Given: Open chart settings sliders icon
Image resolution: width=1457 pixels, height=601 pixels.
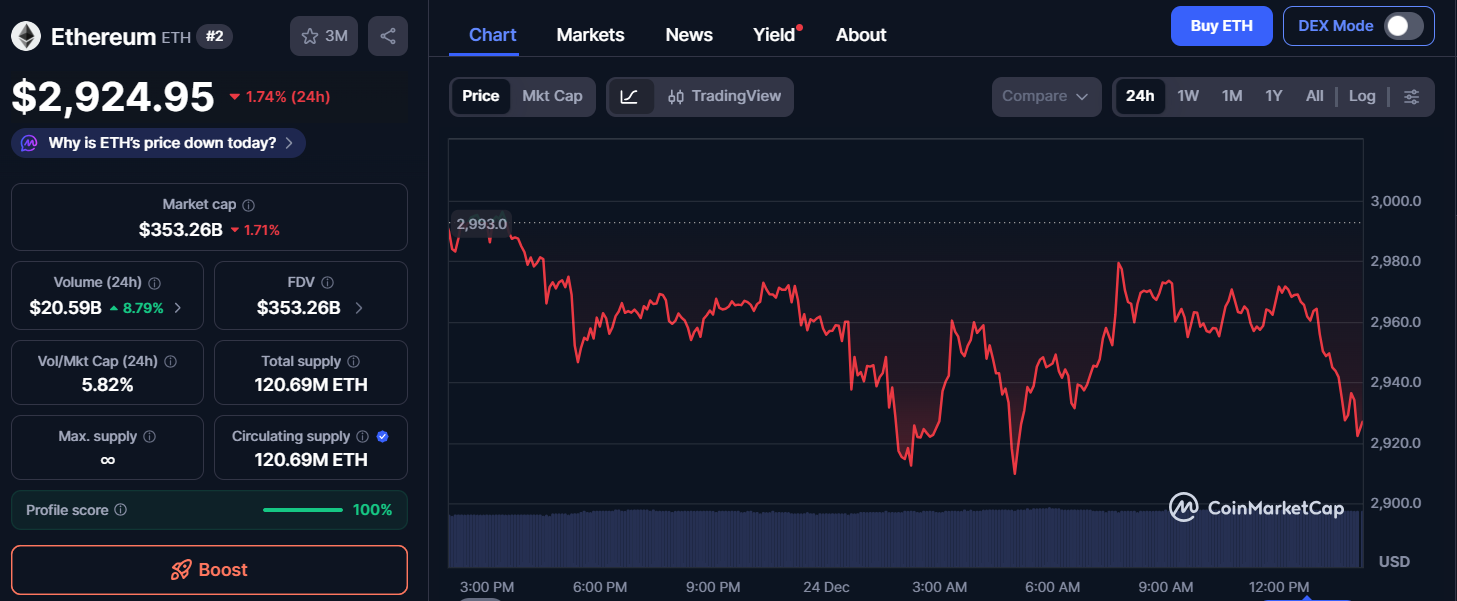Looking at the screenshot, I should pyautogui.click(x=1411, y=96).
